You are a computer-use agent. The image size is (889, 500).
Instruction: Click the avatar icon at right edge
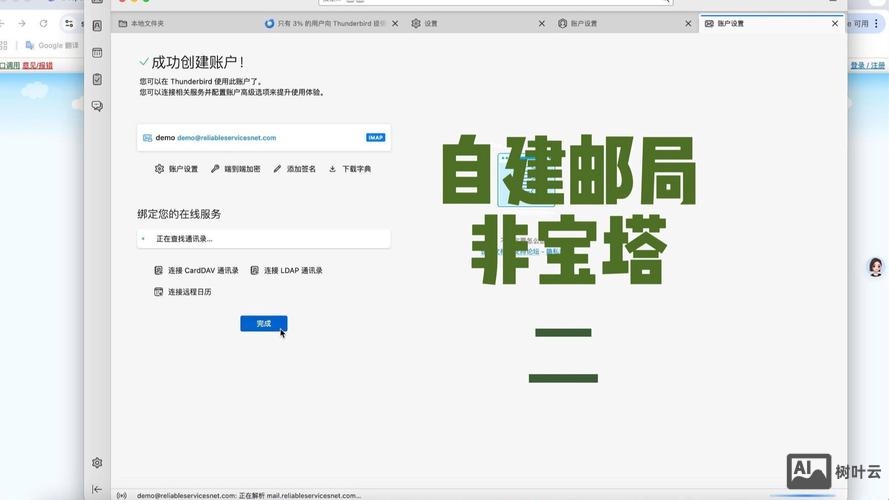tap(876, 267)
